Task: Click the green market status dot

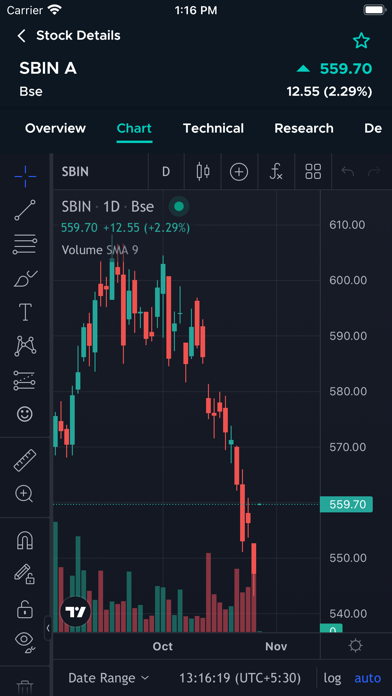Action: [179, 206]
